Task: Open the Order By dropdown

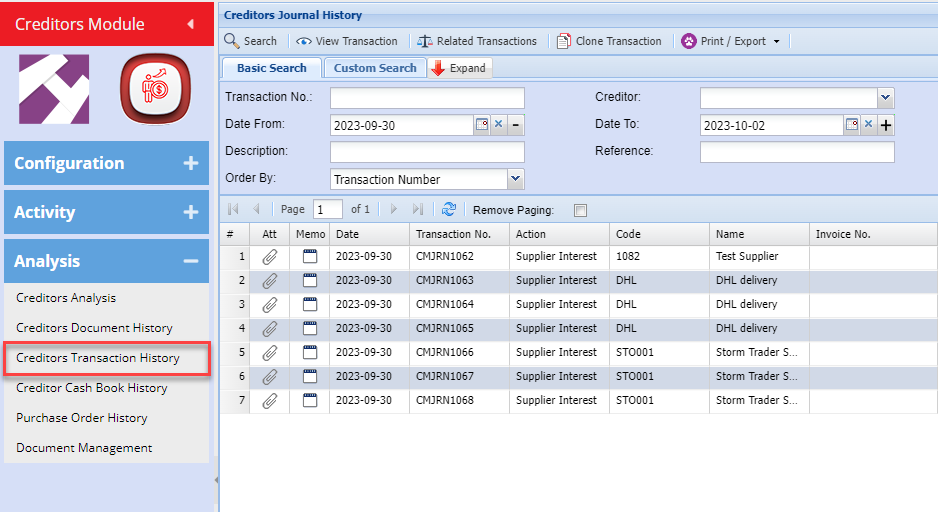Action: point(515,179)
